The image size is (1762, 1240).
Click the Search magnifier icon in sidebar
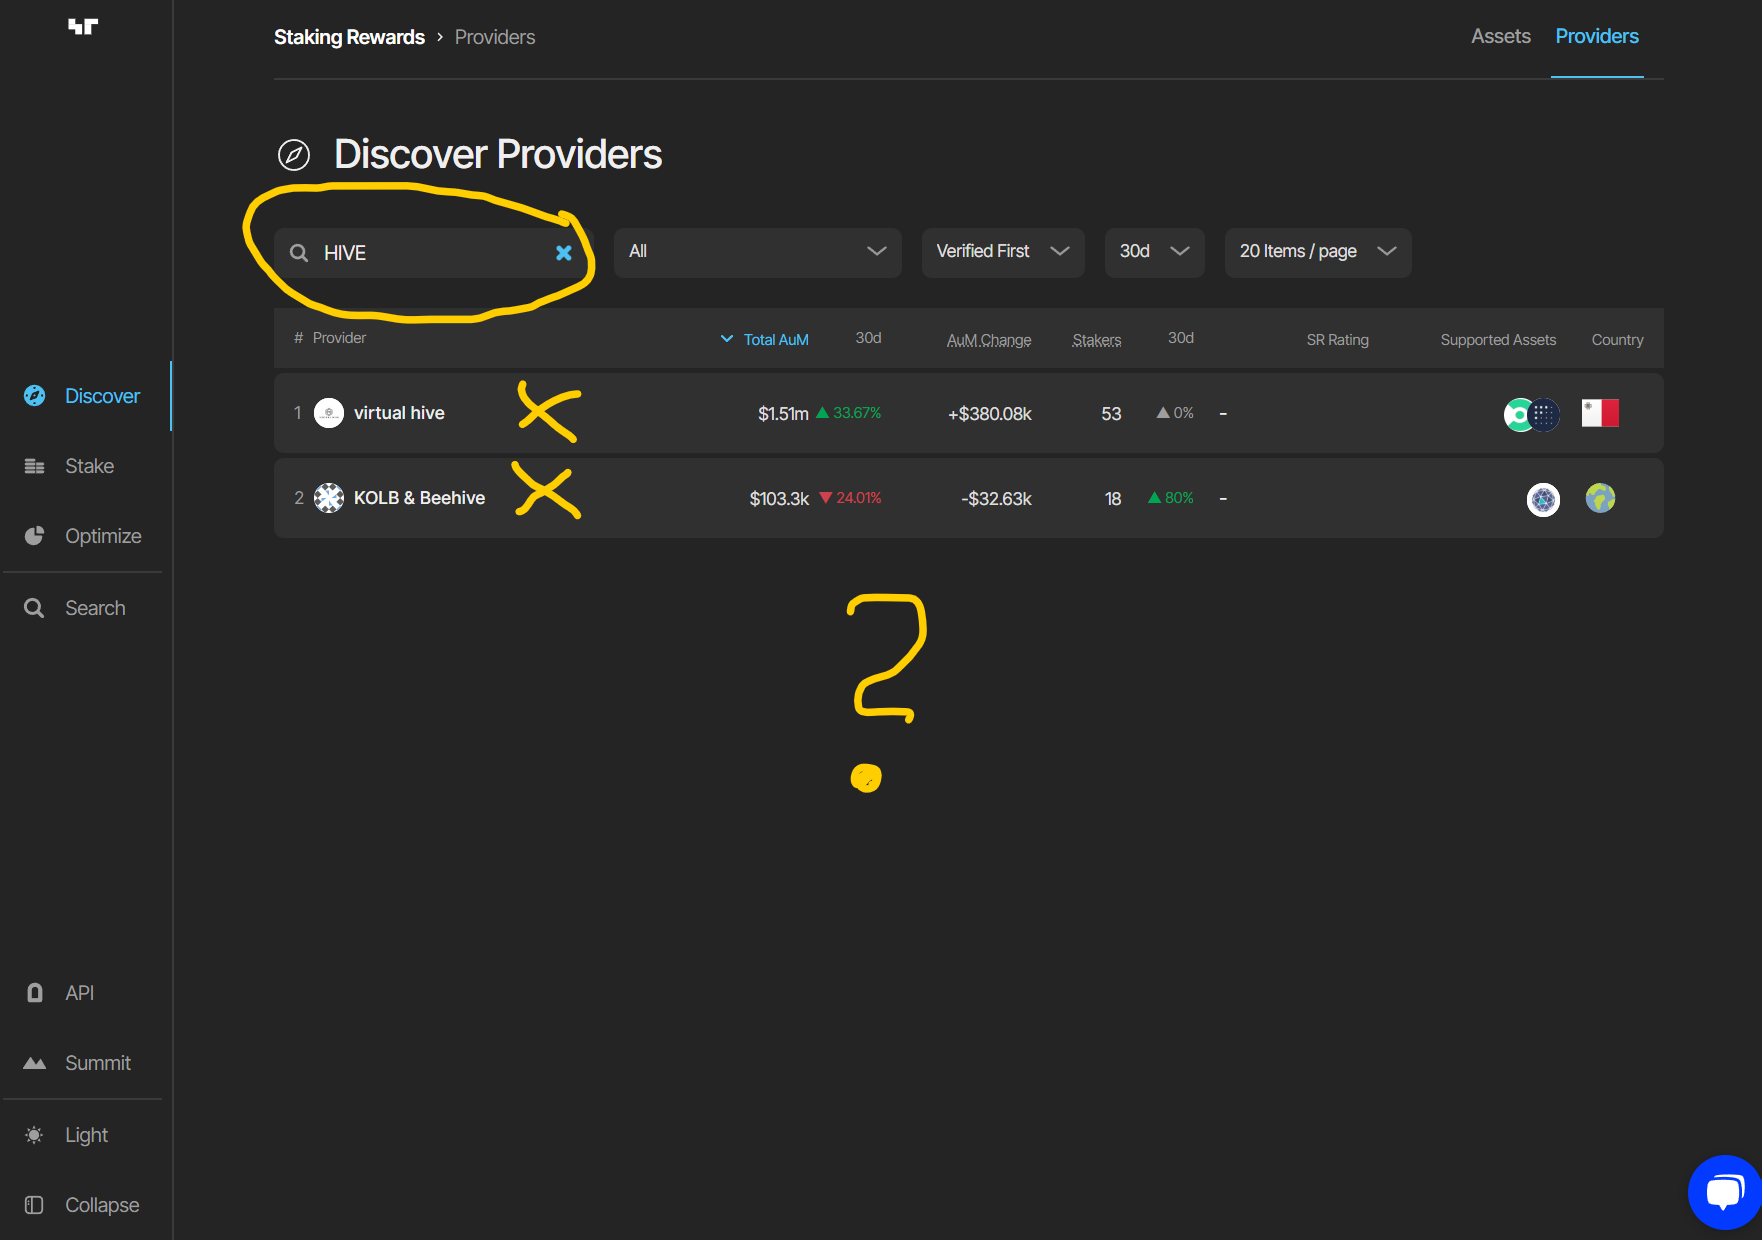pyautogui.click(x=34, y=608)
